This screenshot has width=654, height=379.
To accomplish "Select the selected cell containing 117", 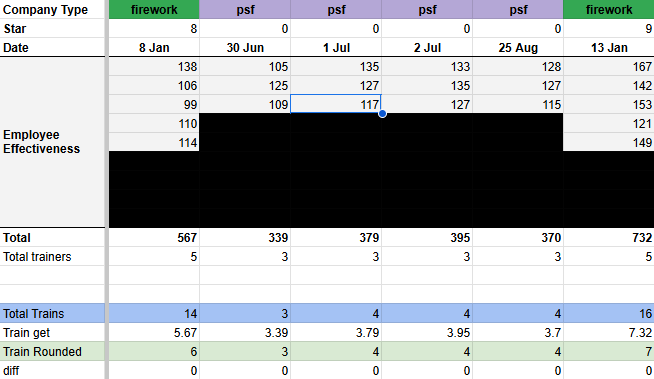I will pyautogui.click(x=336, y=104).
